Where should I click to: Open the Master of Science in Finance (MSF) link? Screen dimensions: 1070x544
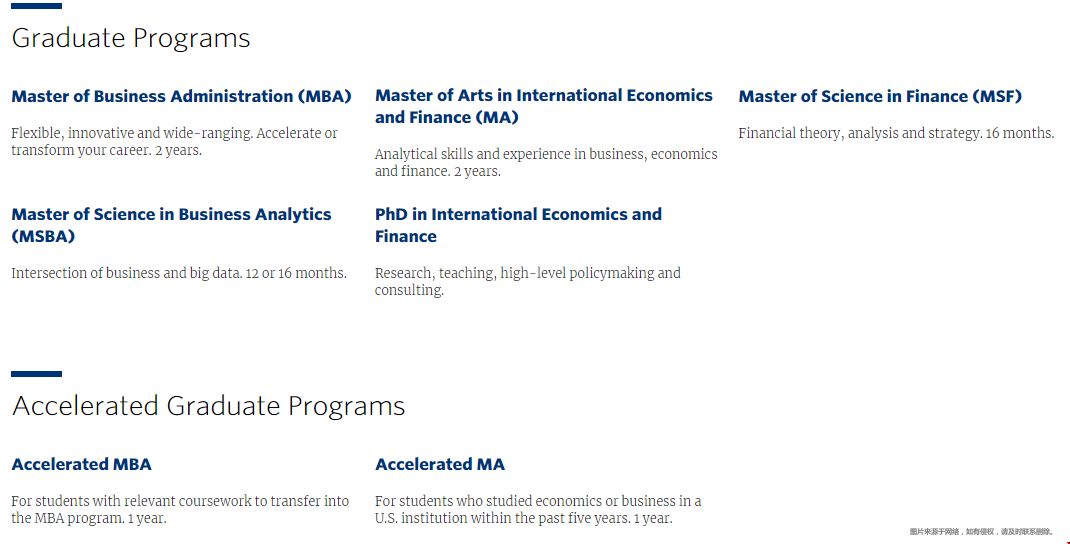pos(880,96)
